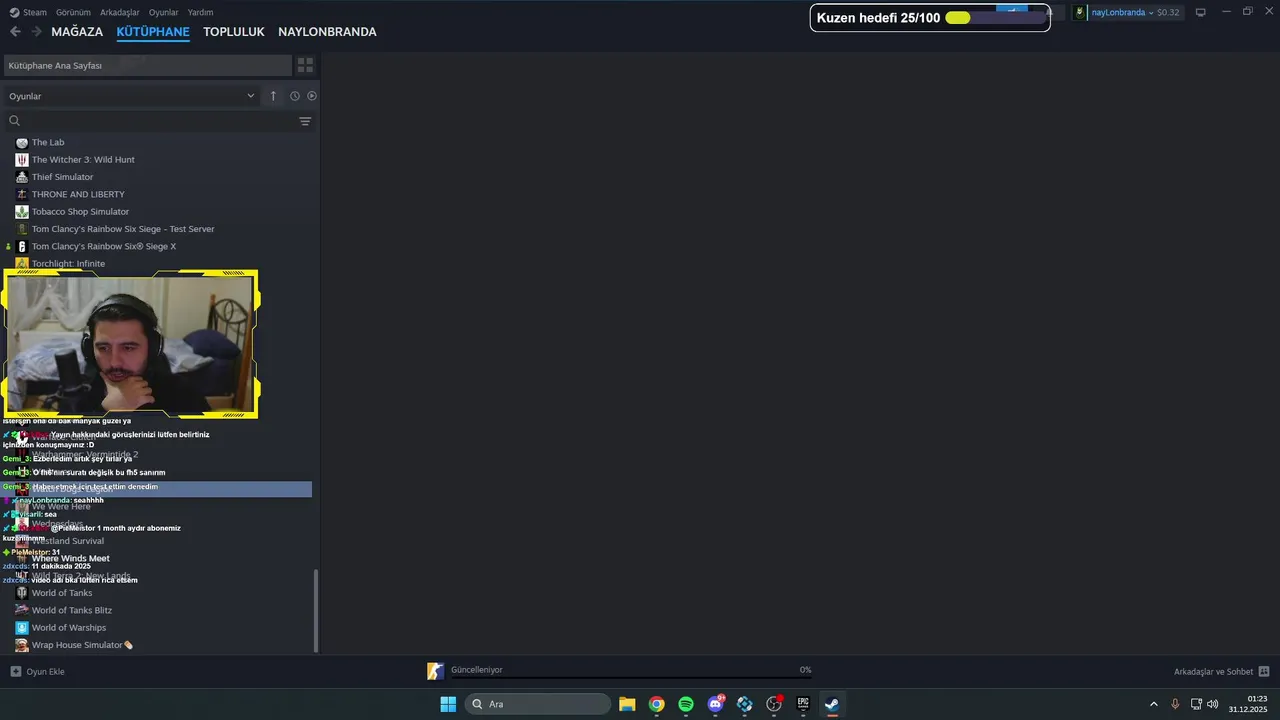Click the forward navigation arrow

[x=36, y=32]
